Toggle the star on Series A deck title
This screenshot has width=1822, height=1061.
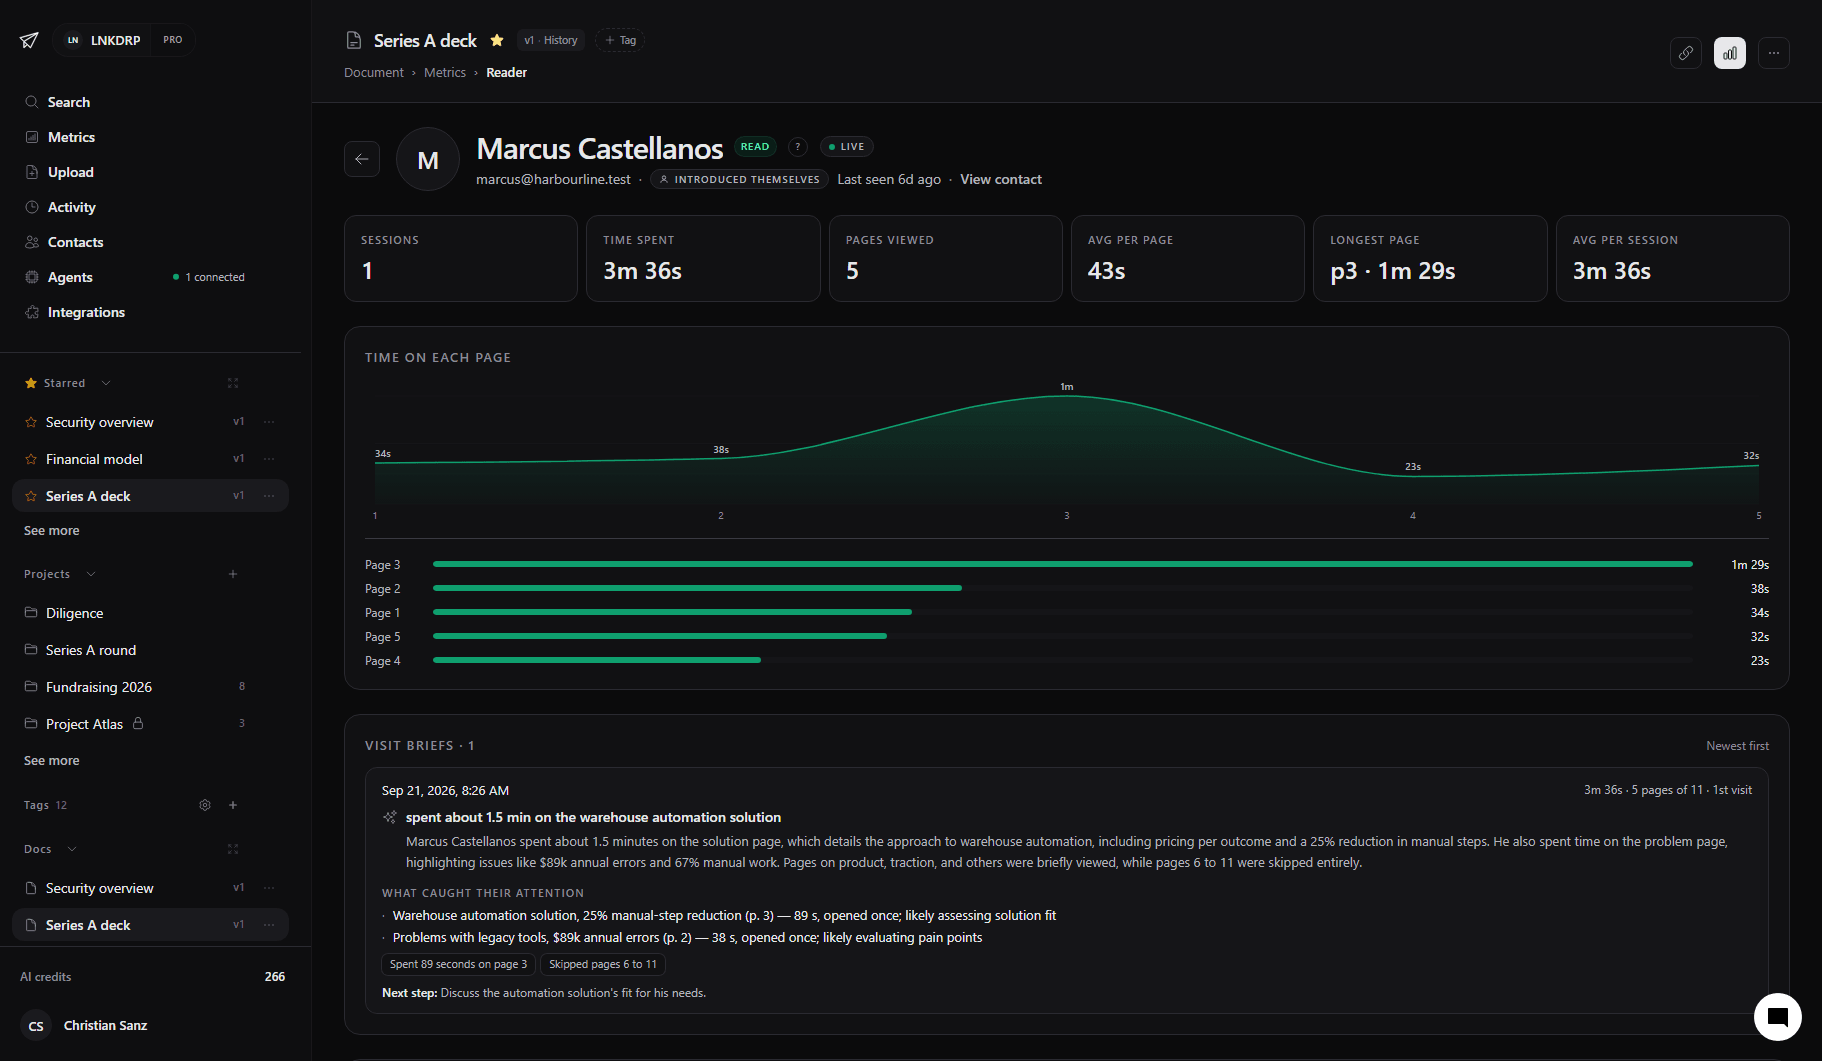click(x=497, y=40)
